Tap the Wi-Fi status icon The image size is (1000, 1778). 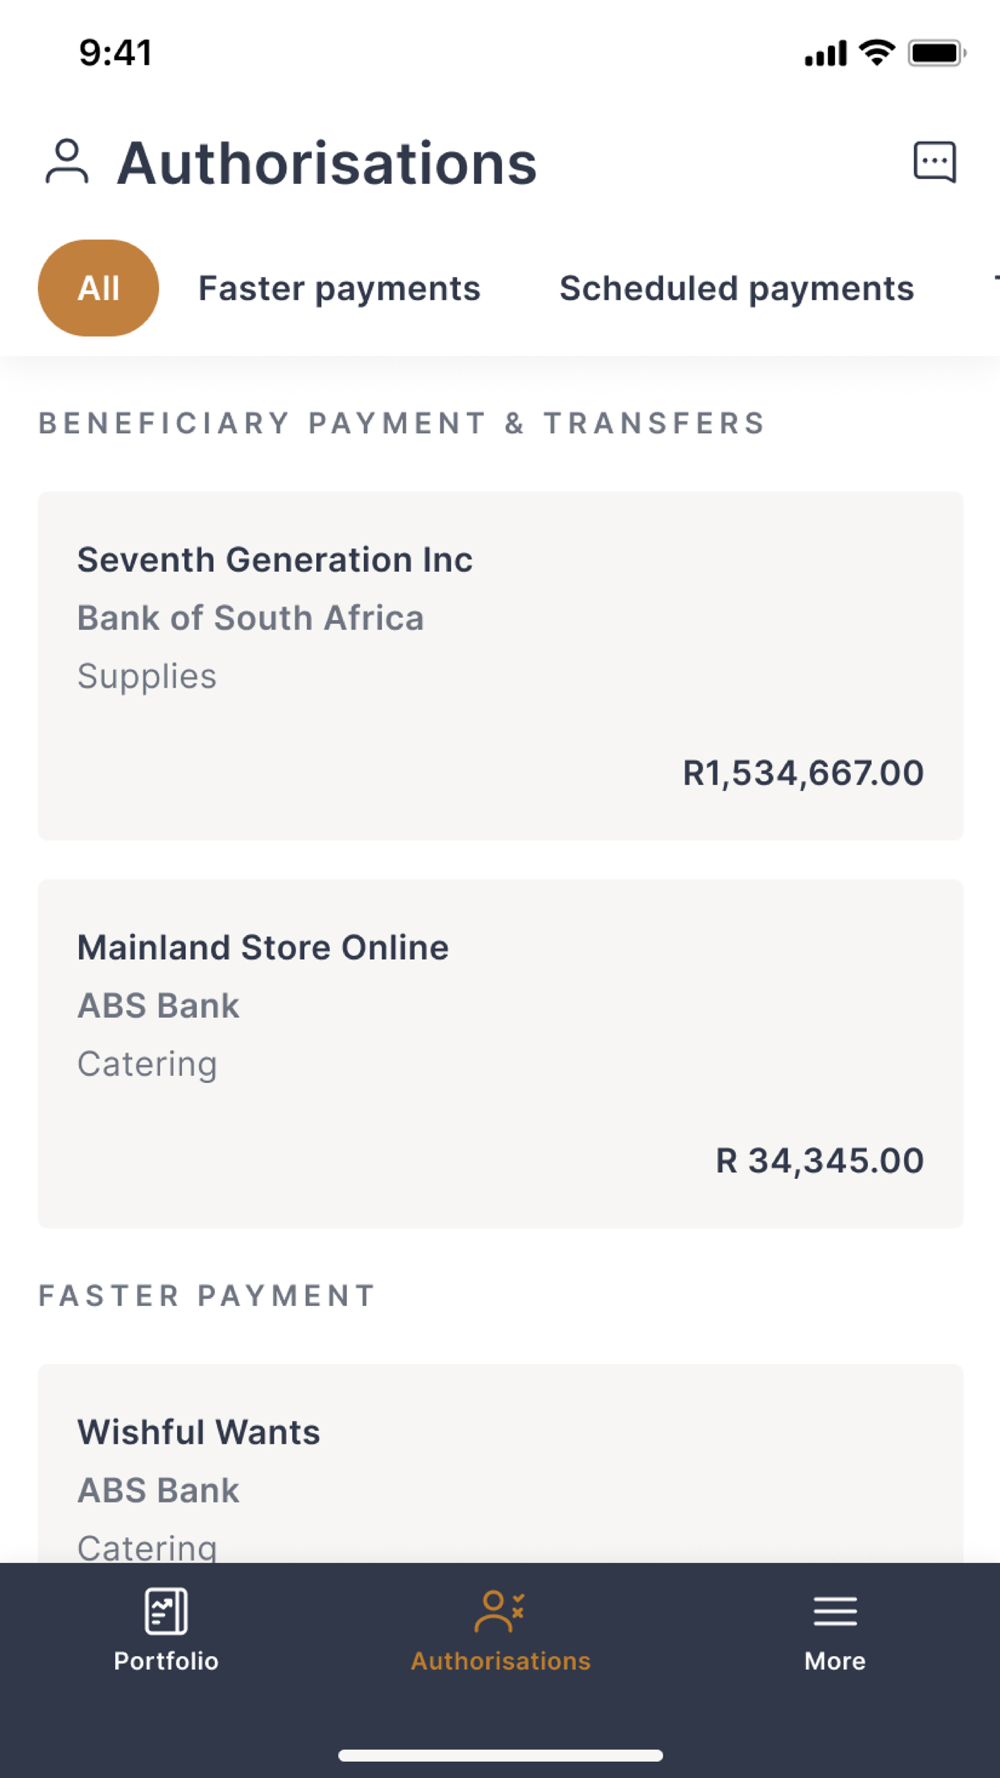pos(877,53)
